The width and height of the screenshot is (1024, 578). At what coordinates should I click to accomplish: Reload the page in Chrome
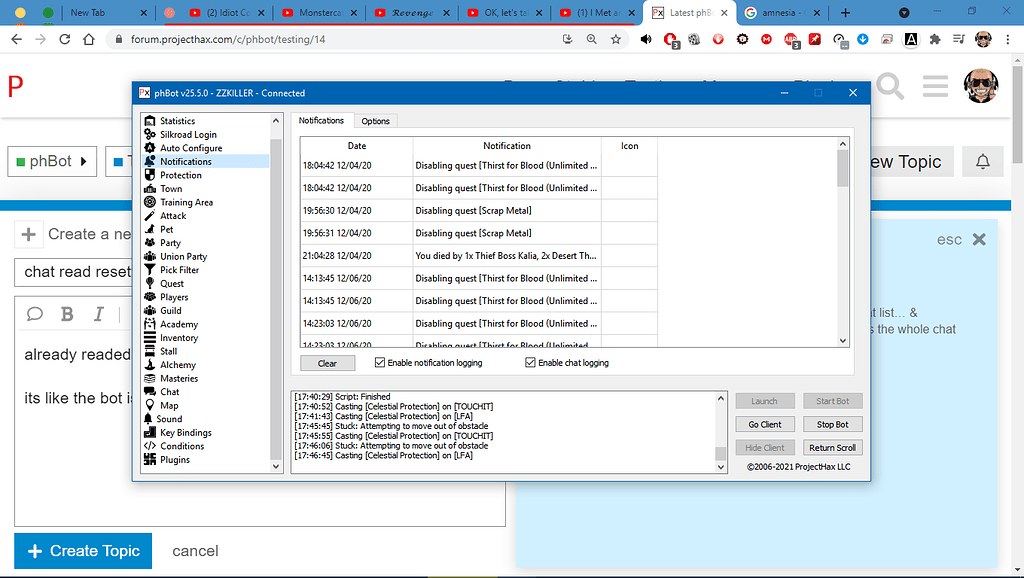point(65,39)
